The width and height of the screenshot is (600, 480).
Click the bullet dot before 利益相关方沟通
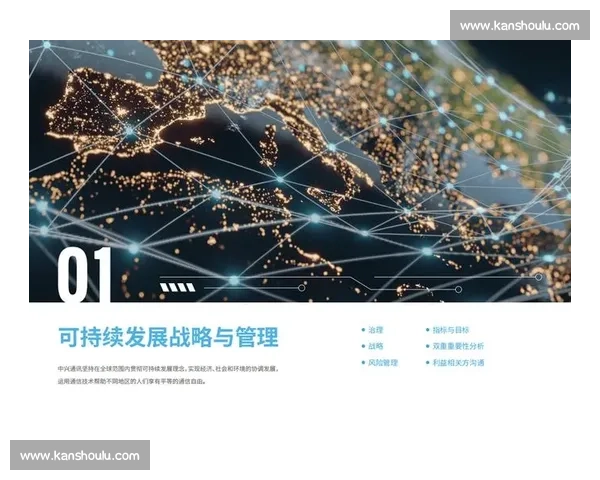pos(427,362)
